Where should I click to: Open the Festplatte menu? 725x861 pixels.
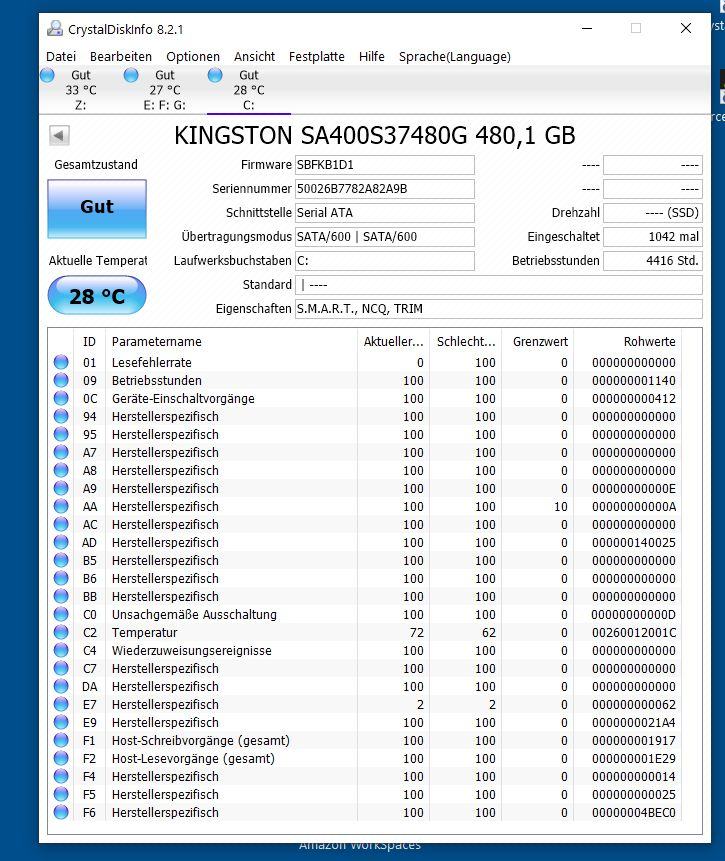316,57
